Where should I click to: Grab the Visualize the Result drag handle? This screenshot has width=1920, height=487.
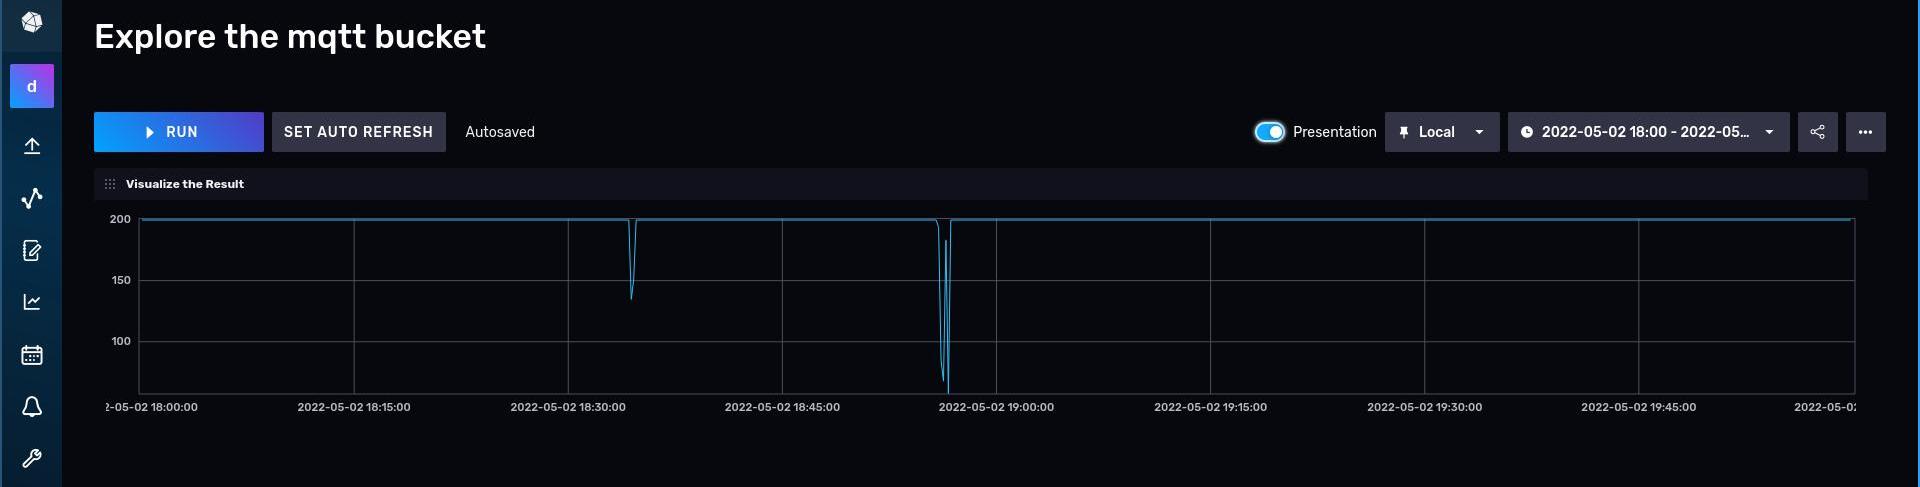click(x=110, y=184)
